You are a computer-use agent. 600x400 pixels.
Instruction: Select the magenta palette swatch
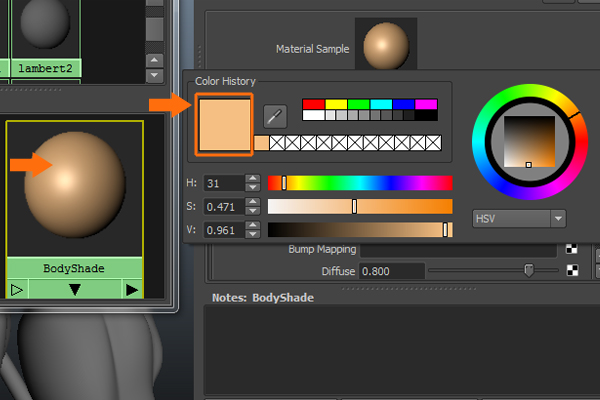427,103
